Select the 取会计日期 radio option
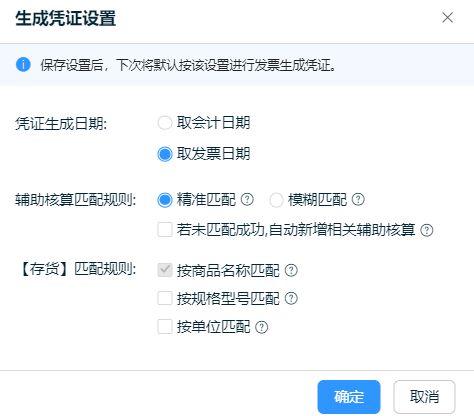The image size is (474, 416). (165, 123)
